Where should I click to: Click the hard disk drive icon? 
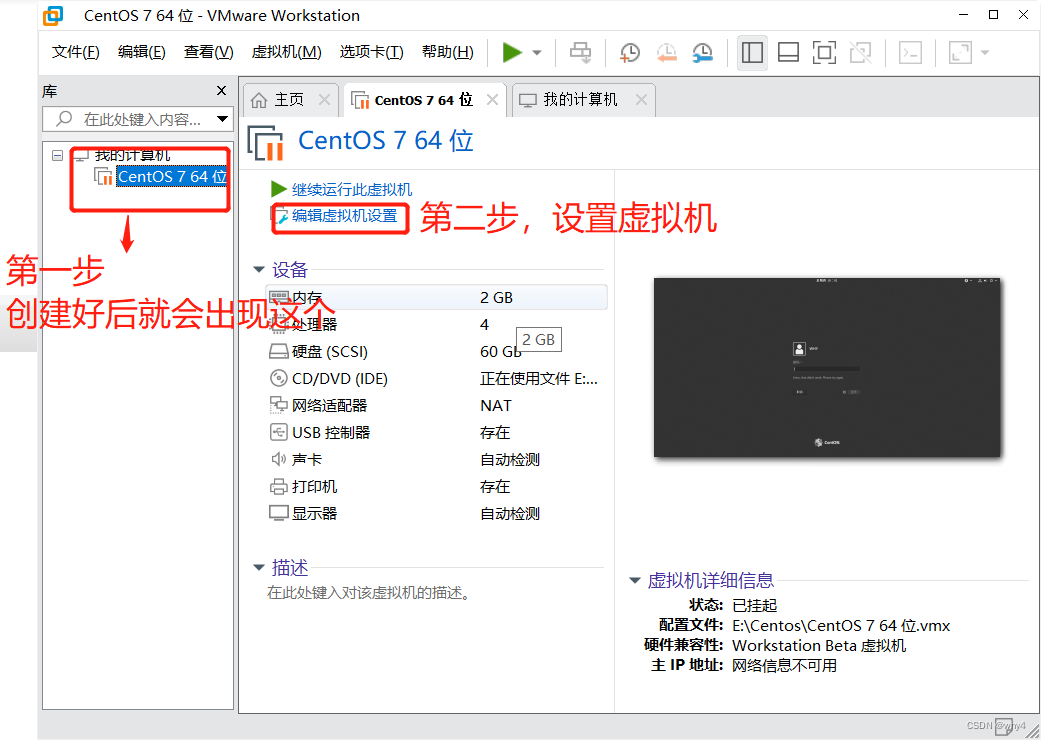click(278, 352)
